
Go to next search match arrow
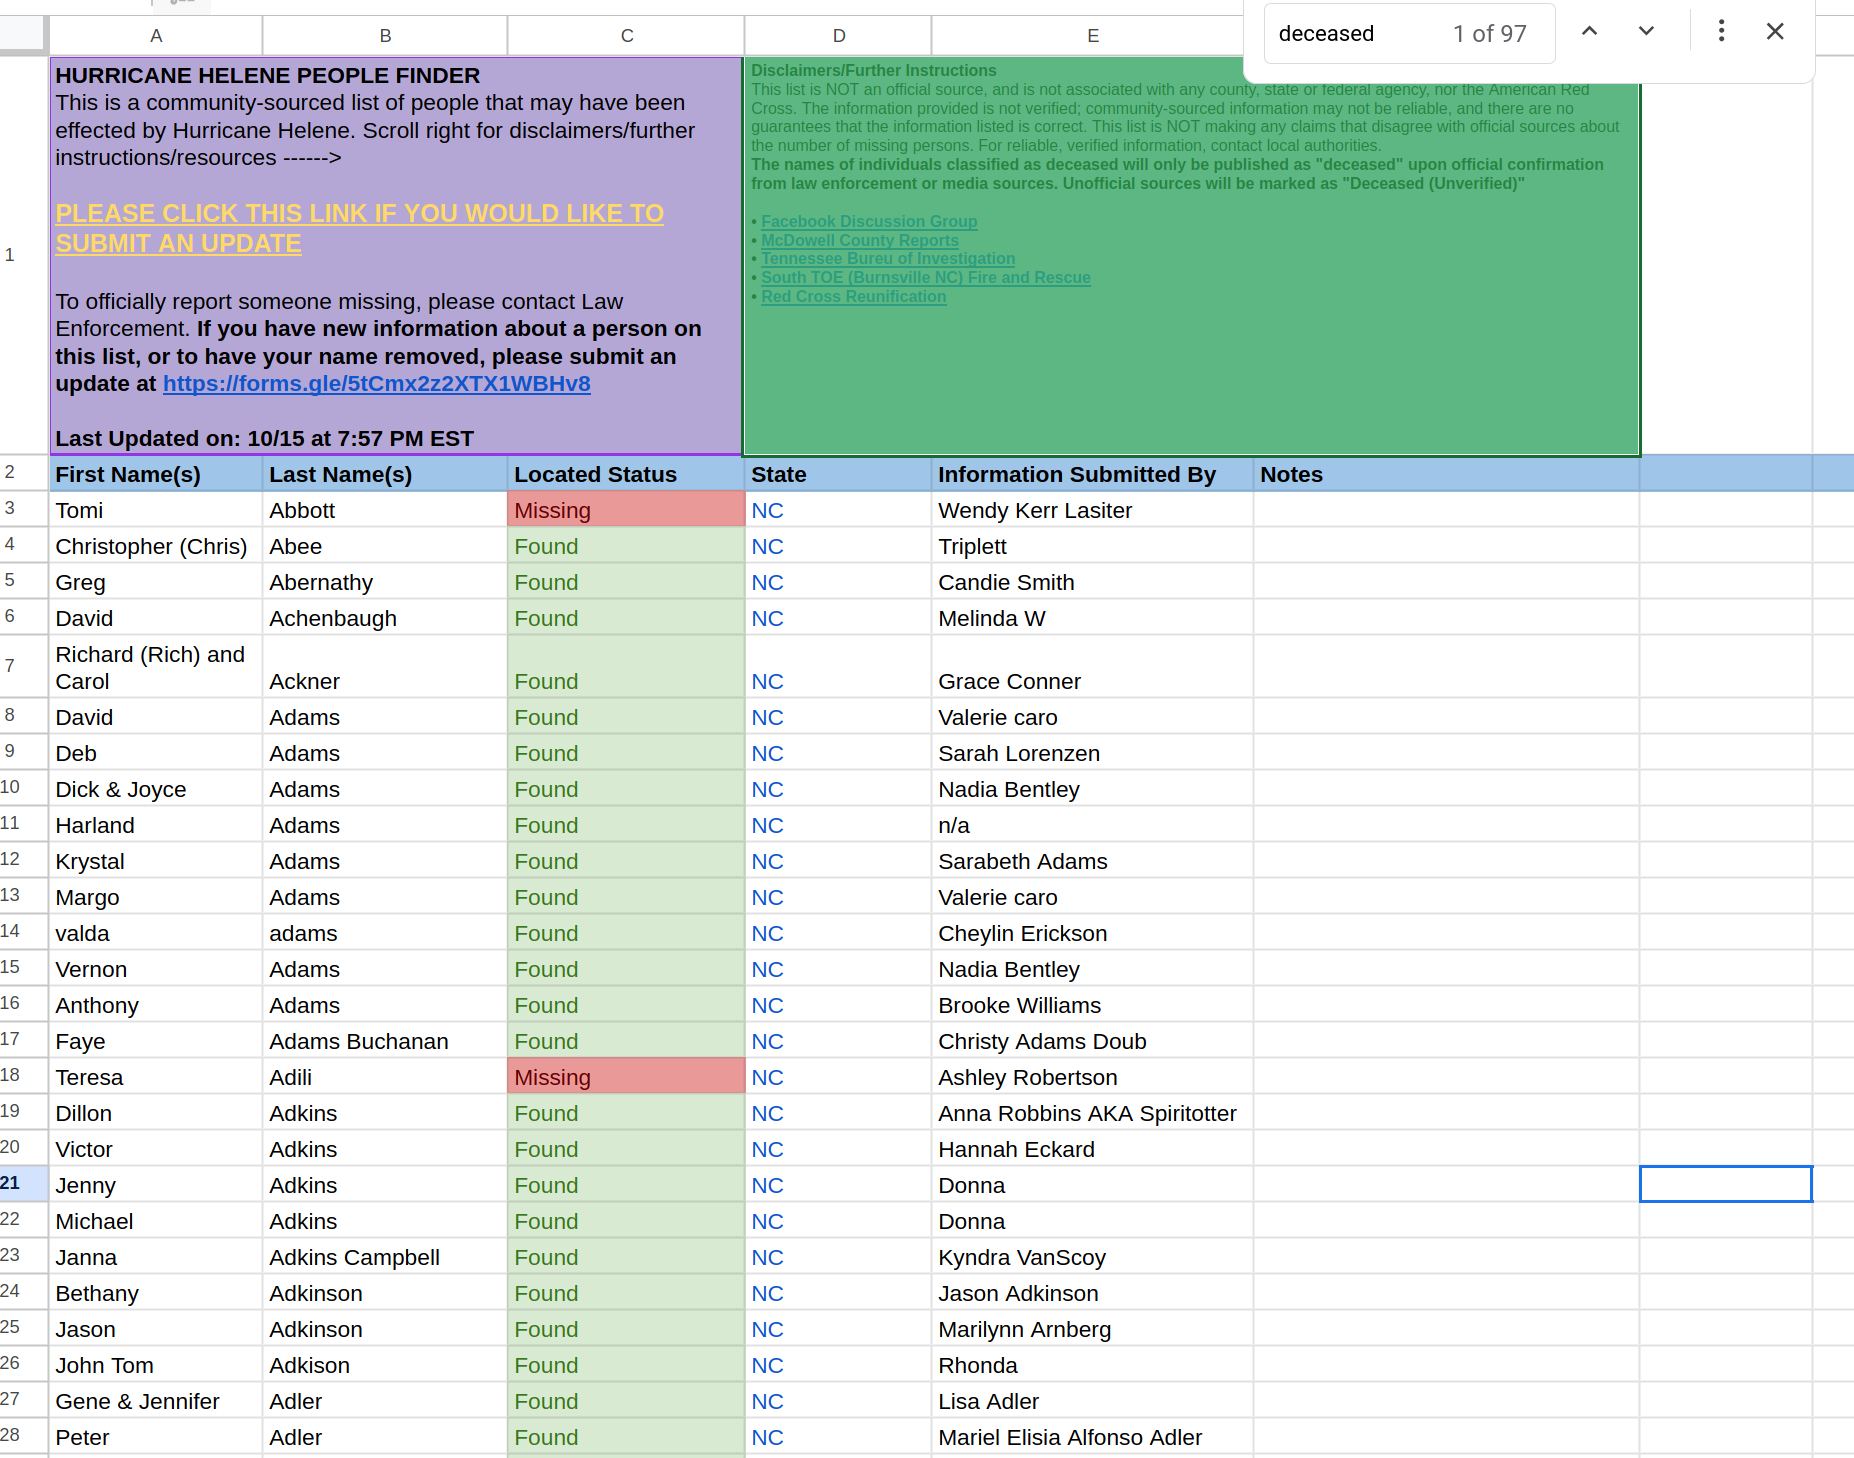[1646, 32]
